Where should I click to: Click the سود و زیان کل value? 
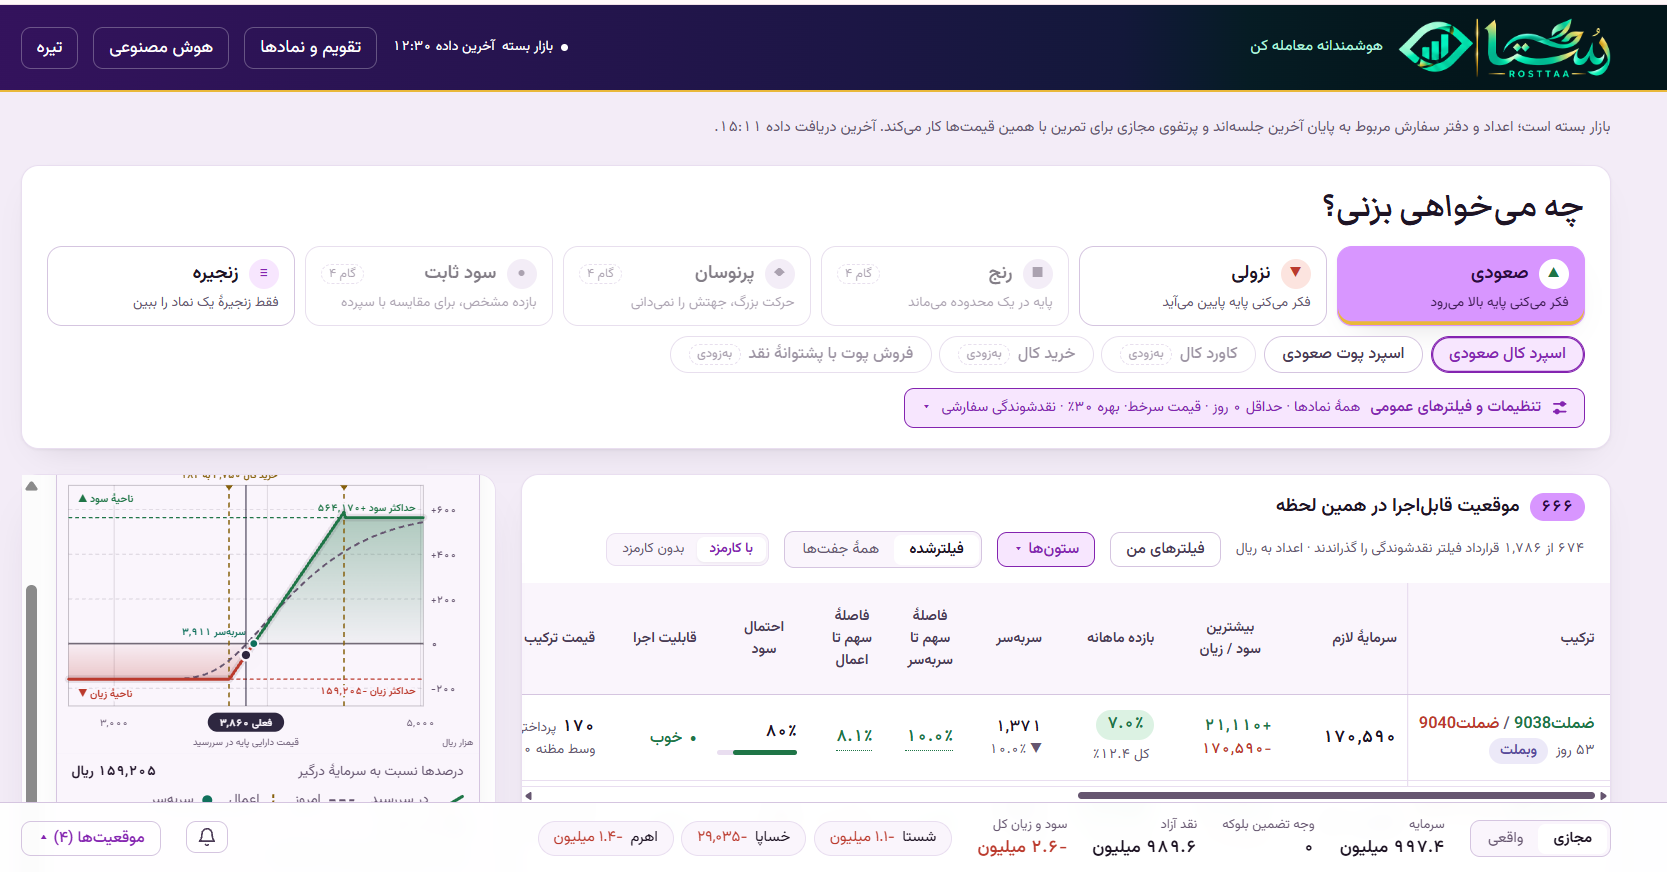click(1022, 847)
